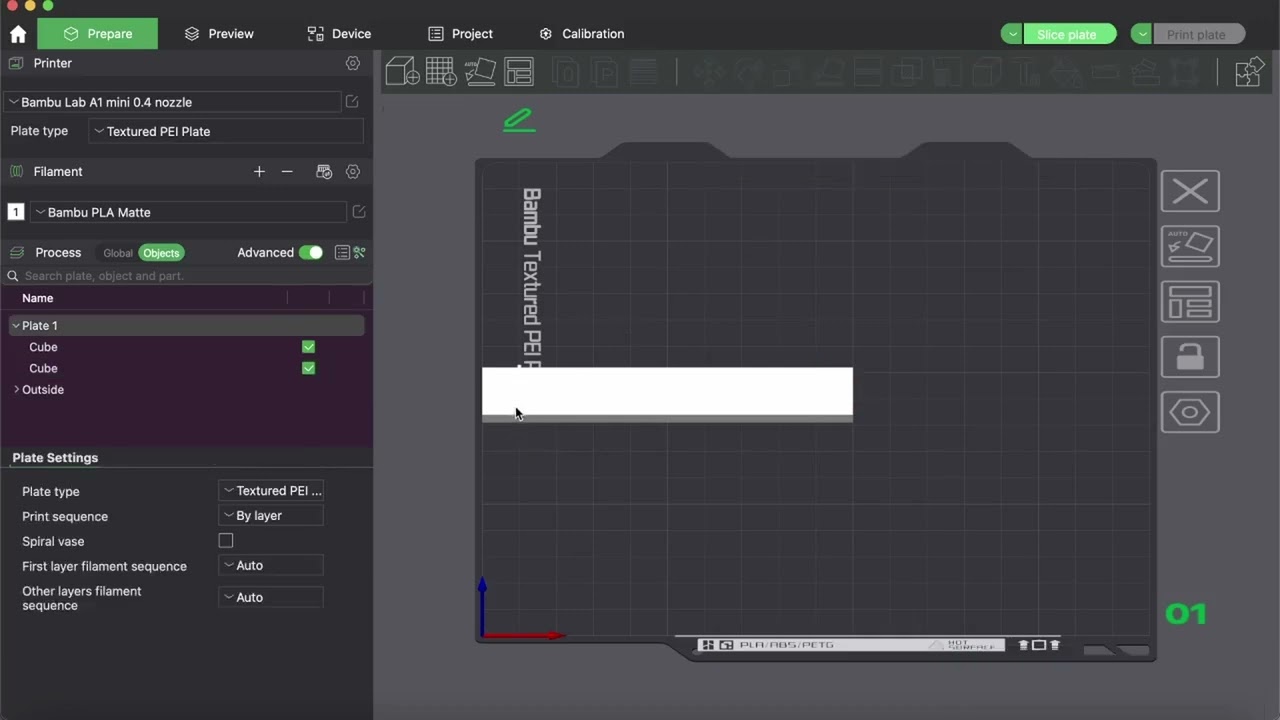Select the second Cube in object list

[x=43, y=368]
